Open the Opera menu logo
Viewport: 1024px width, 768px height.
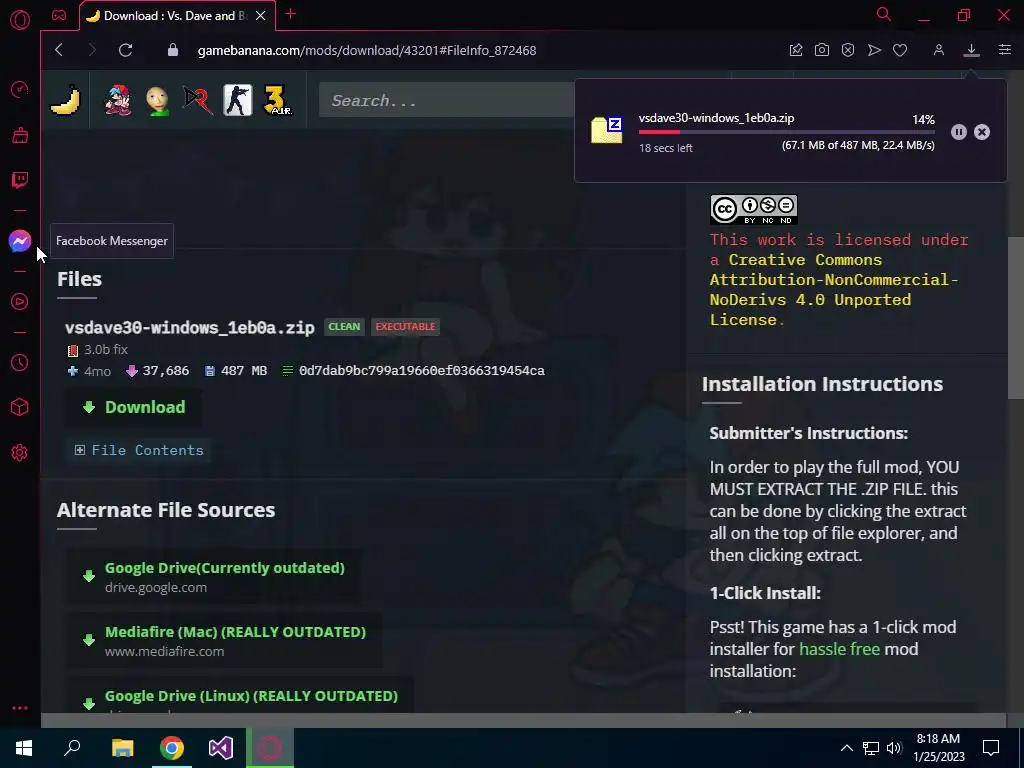pyautogui.click(x=20, y=20)
